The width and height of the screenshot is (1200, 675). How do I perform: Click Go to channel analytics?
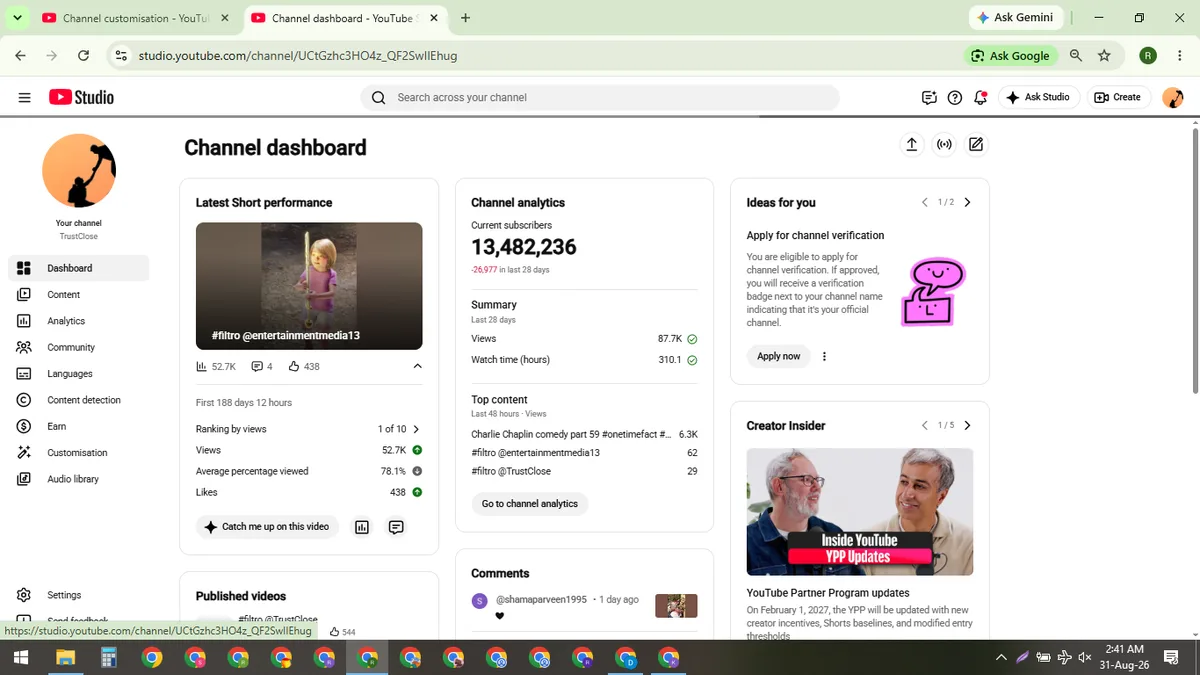pyautogui.click(x=530, y=504)
